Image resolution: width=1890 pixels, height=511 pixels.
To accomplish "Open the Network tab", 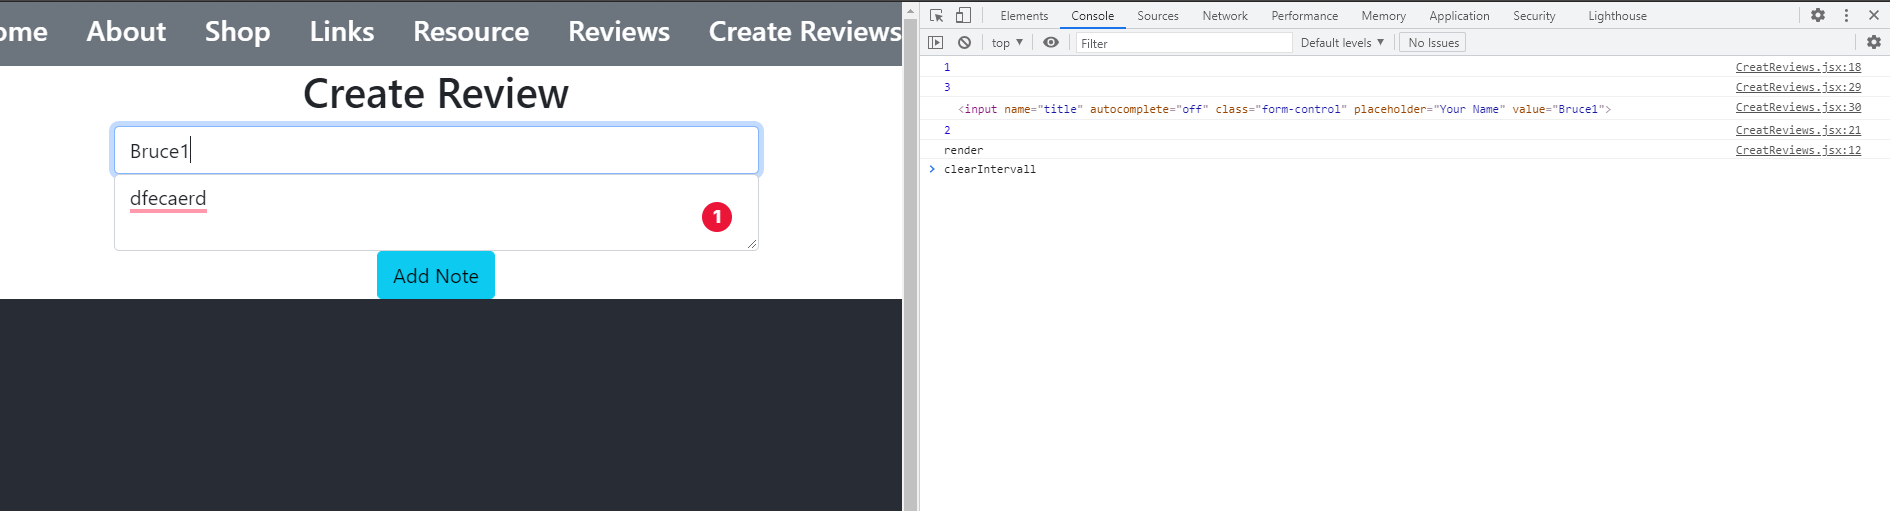I will pyautogui.click(x=1225, y=16).
